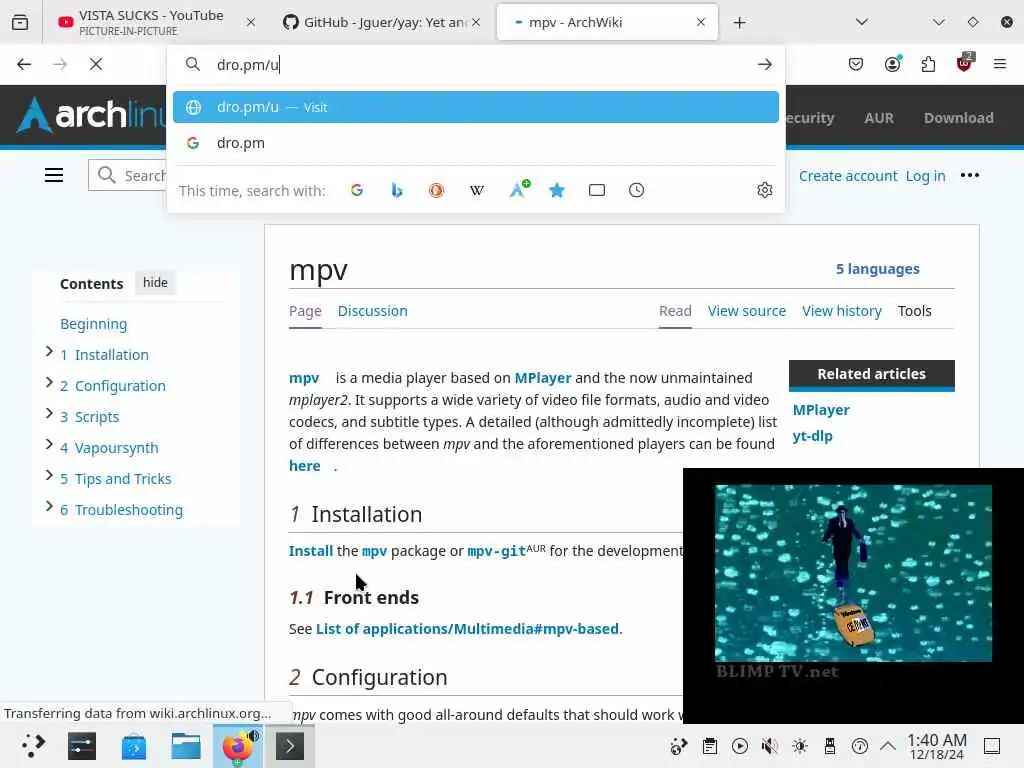Click Create account link
This screenshot has width=1024, height=768.
tap(848, 176)
